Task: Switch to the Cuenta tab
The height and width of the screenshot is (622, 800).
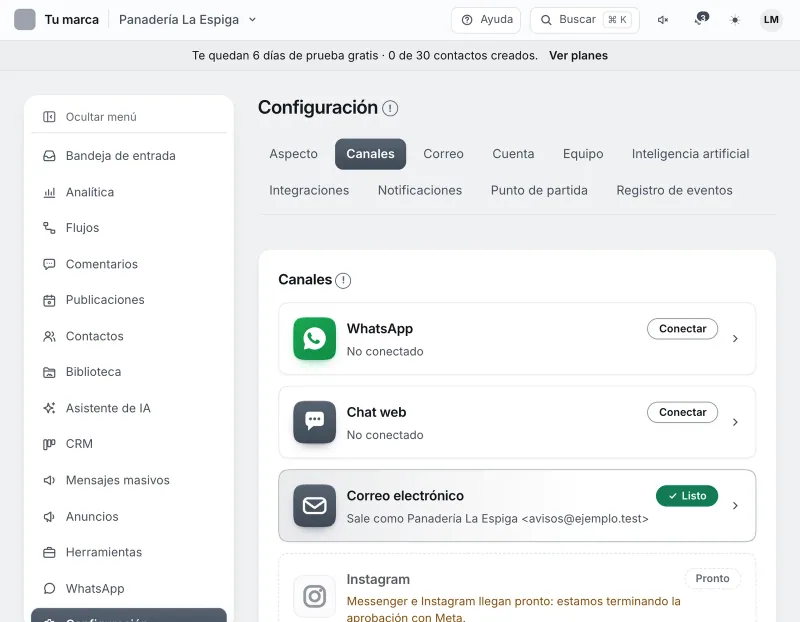Action: (513, 154)
